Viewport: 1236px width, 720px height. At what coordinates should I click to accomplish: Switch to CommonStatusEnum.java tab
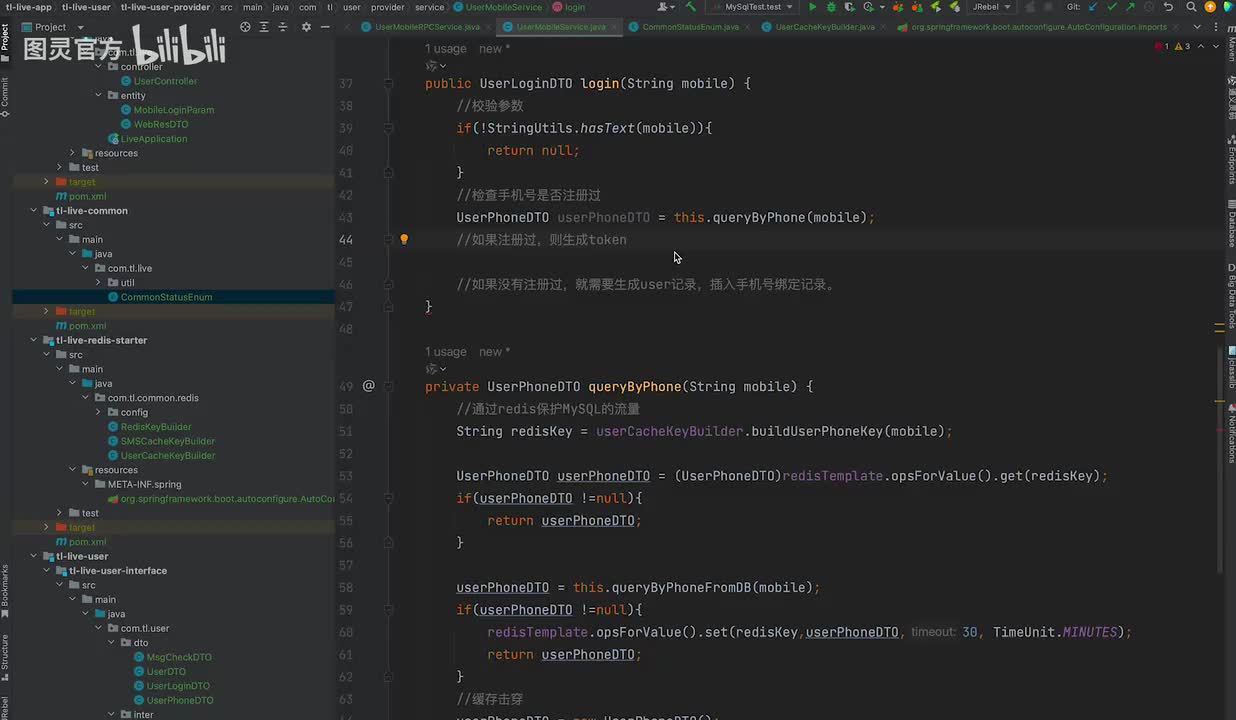coord(689,27)
